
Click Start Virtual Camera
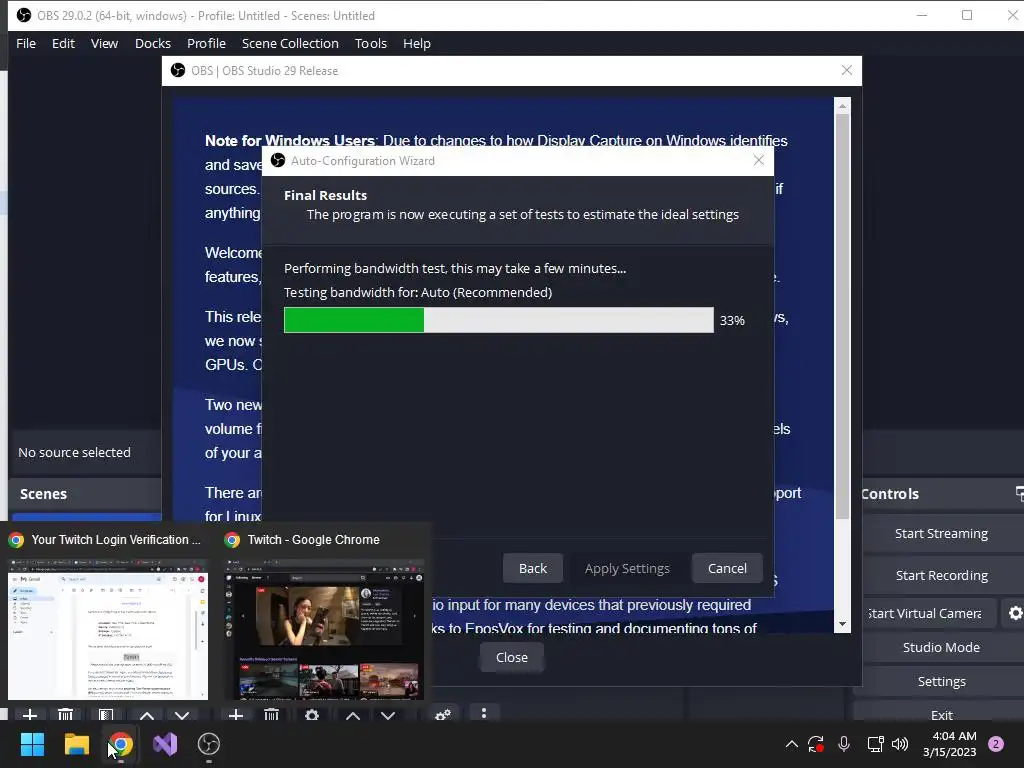[x=929, y=613]
